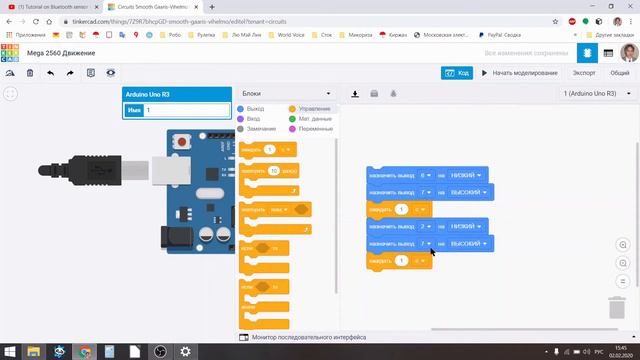Open OBS Studio from the taskbar
640x360 pixels.
click(x=160, y=352)
